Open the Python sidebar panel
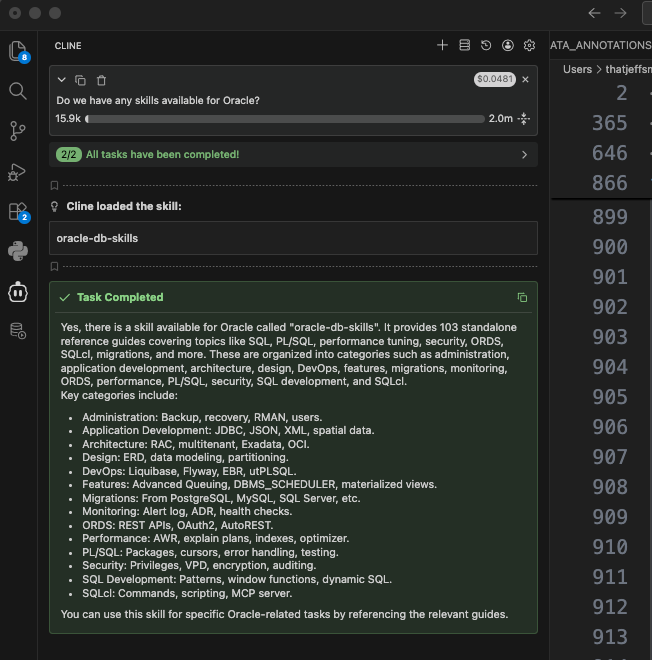652x660 pixels. 17,251
